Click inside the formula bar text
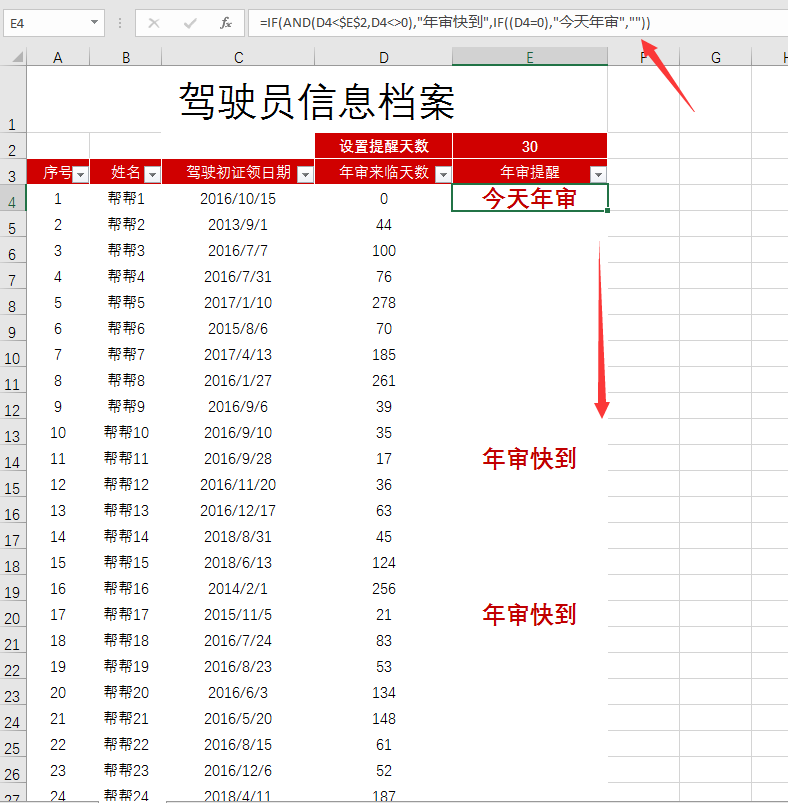The width and height of the screenshot is (788, 803). point(455,23)
